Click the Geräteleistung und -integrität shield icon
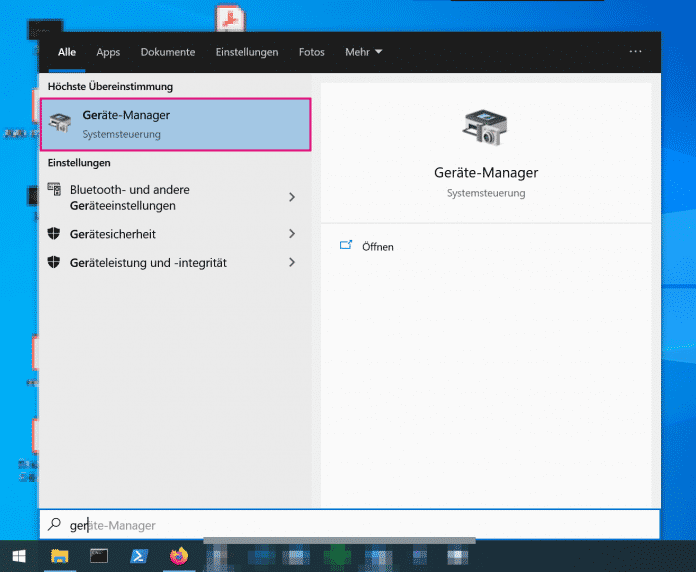696x572 pixels. pyautogui.click(x=56, y=262)
